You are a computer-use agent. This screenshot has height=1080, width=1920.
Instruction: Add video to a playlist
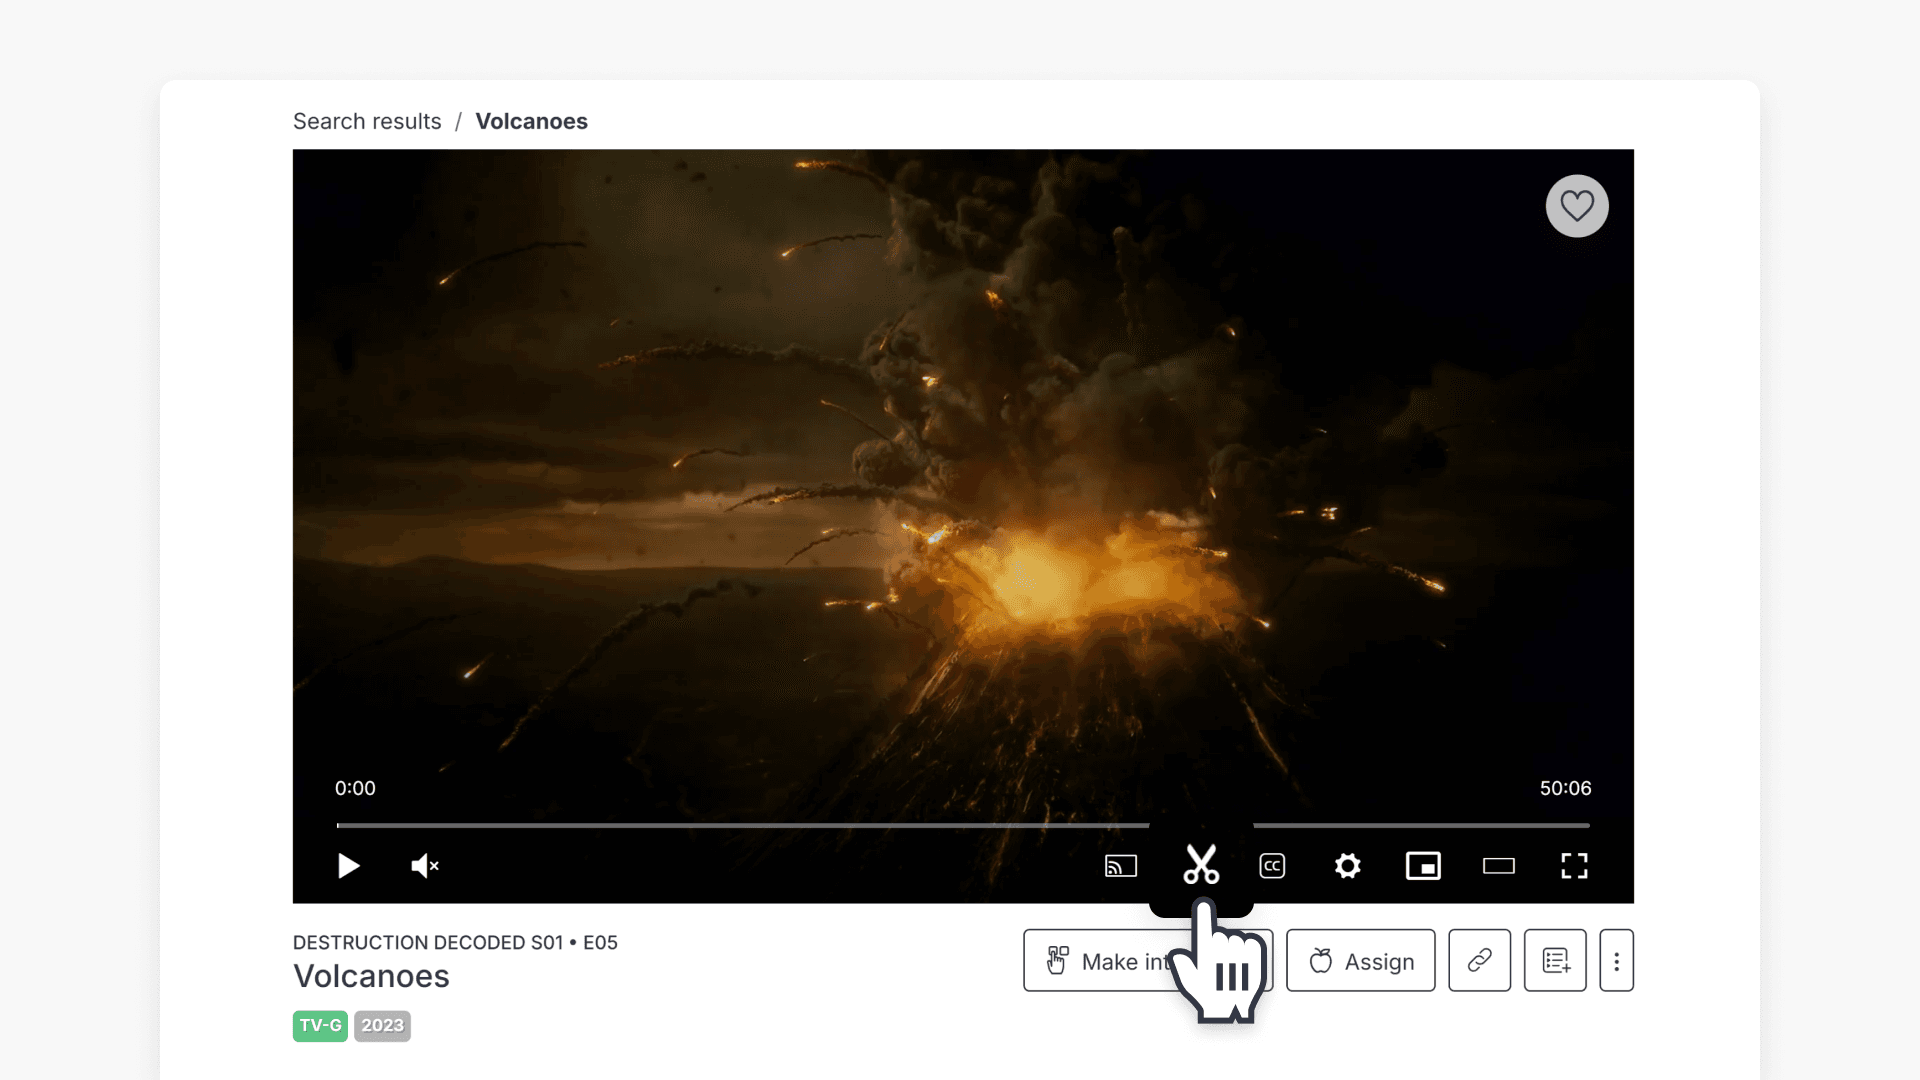[x=1554, y=961]
